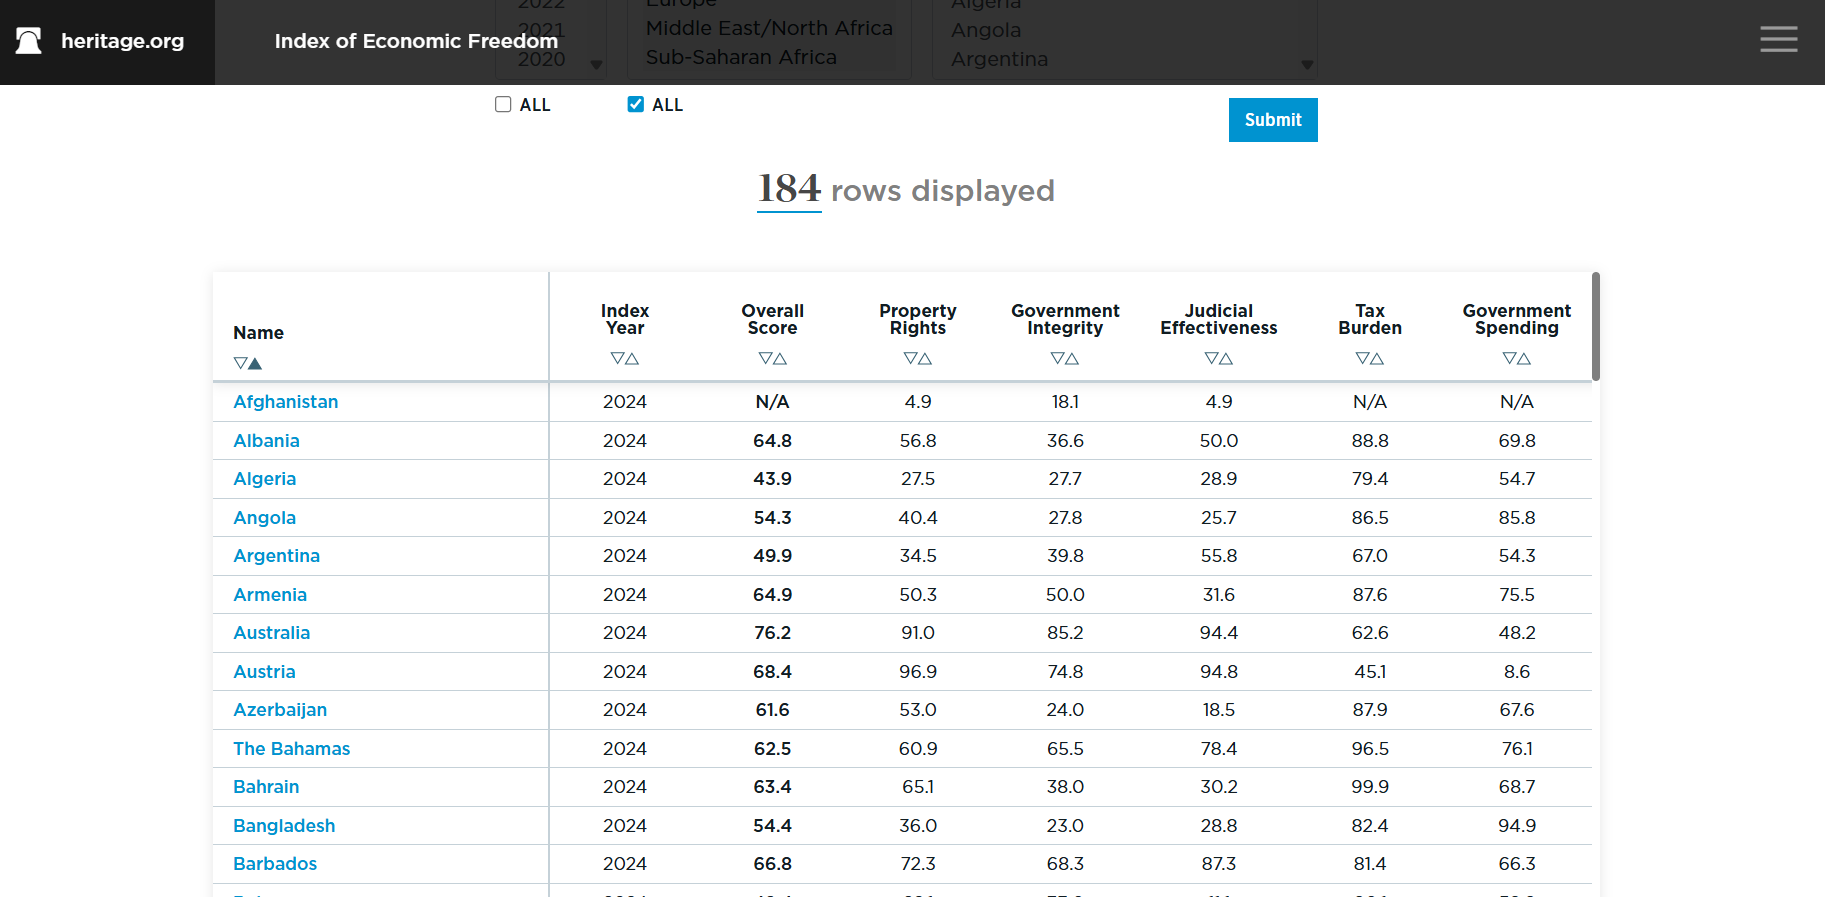This screenshot has width=1825, height=897.
Task: Choose Argentina in the country list
Action: (x=1000, y=59)
